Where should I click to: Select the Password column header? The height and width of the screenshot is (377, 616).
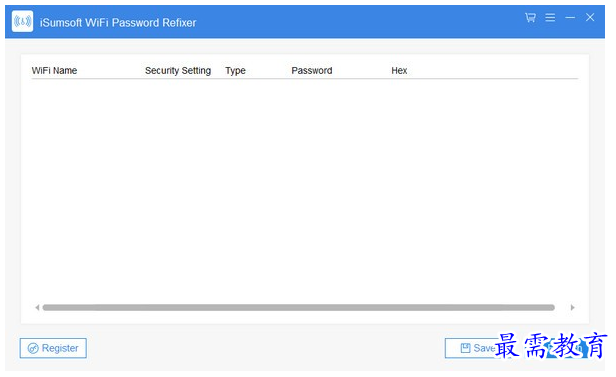click(x=312, y=71)
